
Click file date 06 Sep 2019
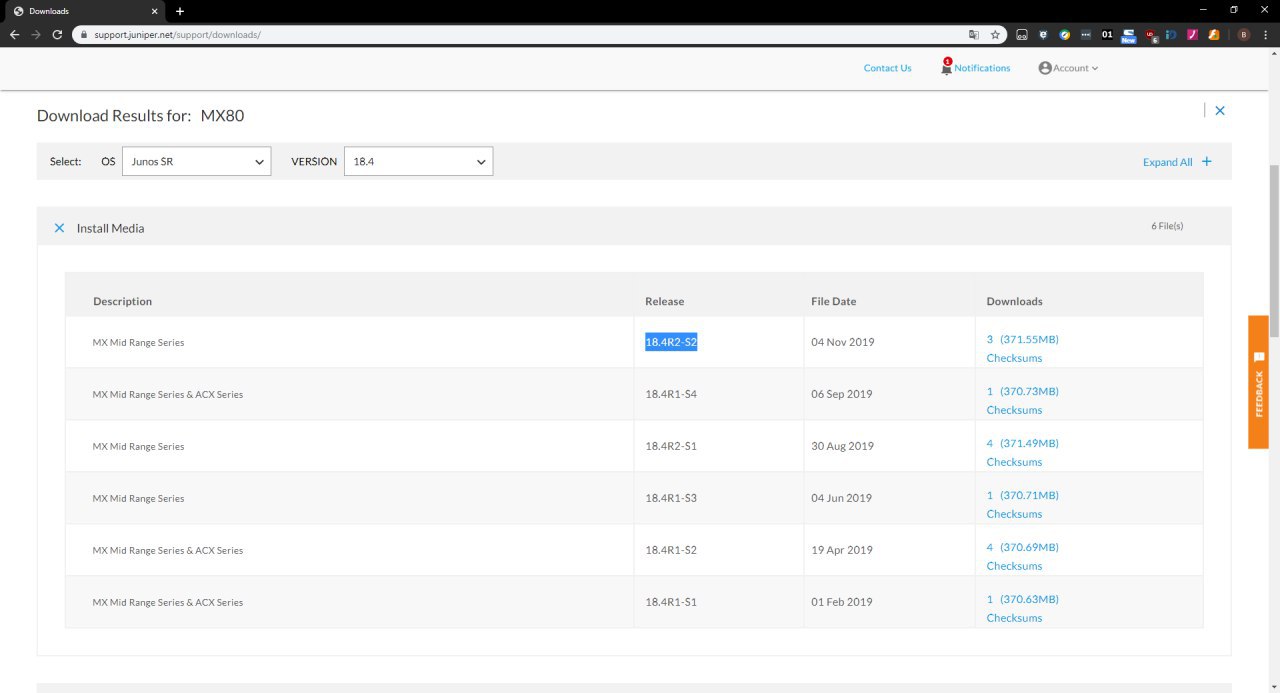click(842, 394)
